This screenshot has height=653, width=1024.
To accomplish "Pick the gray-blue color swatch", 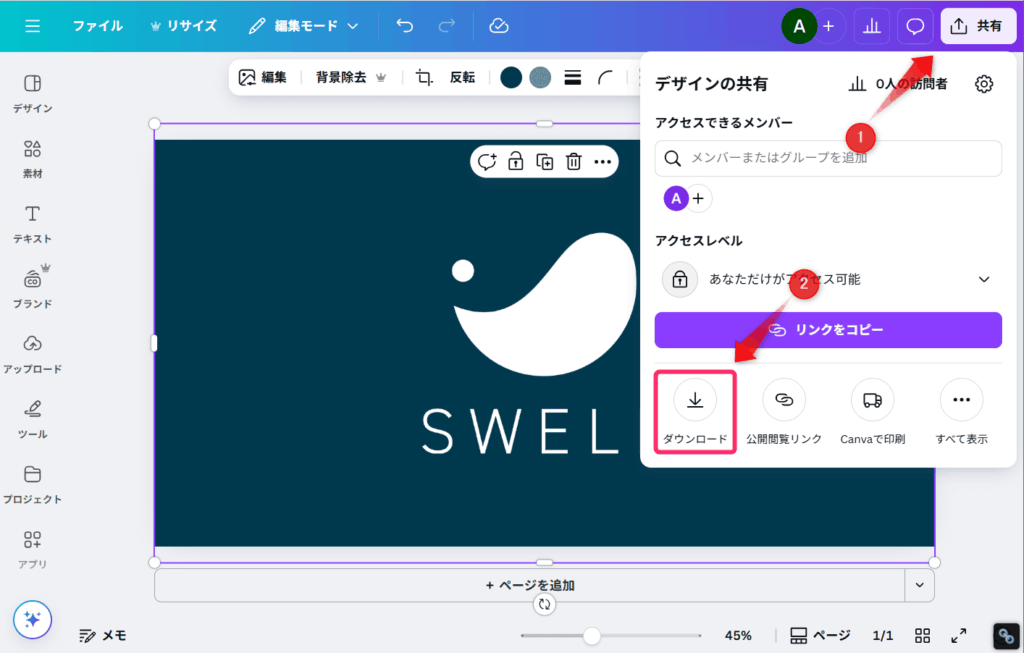I will pos(540,78).
